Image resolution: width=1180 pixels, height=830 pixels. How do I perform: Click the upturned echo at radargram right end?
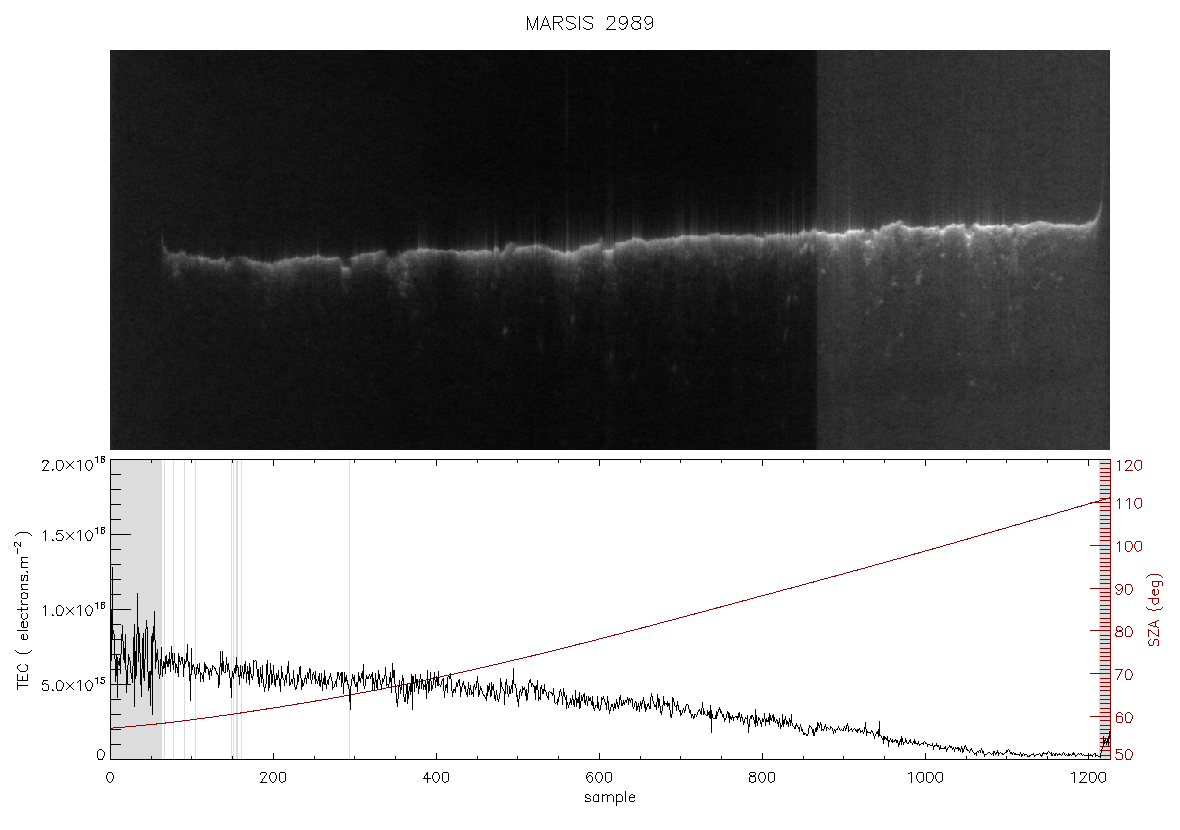point(1099,213)
